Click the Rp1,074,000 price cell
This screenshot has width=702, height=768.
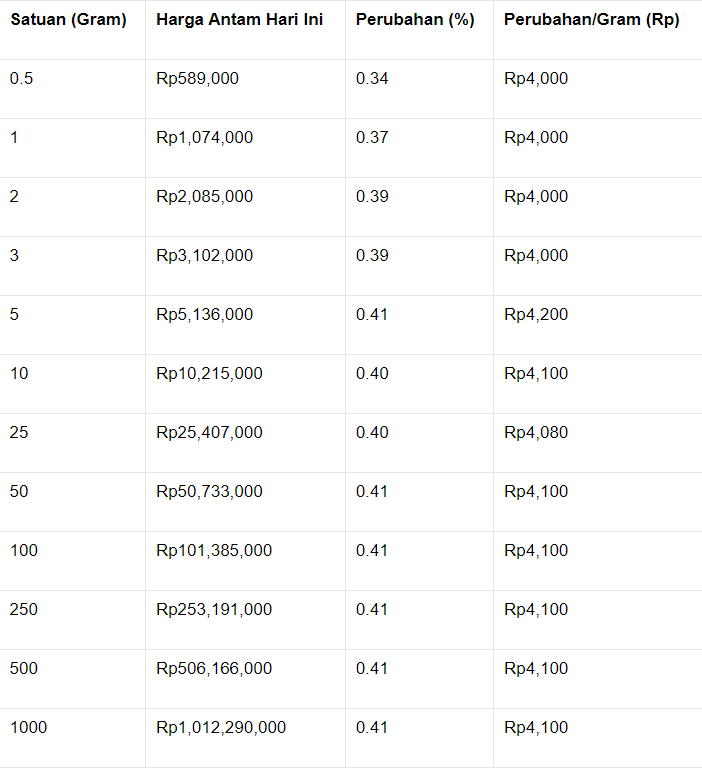point(204,138)
